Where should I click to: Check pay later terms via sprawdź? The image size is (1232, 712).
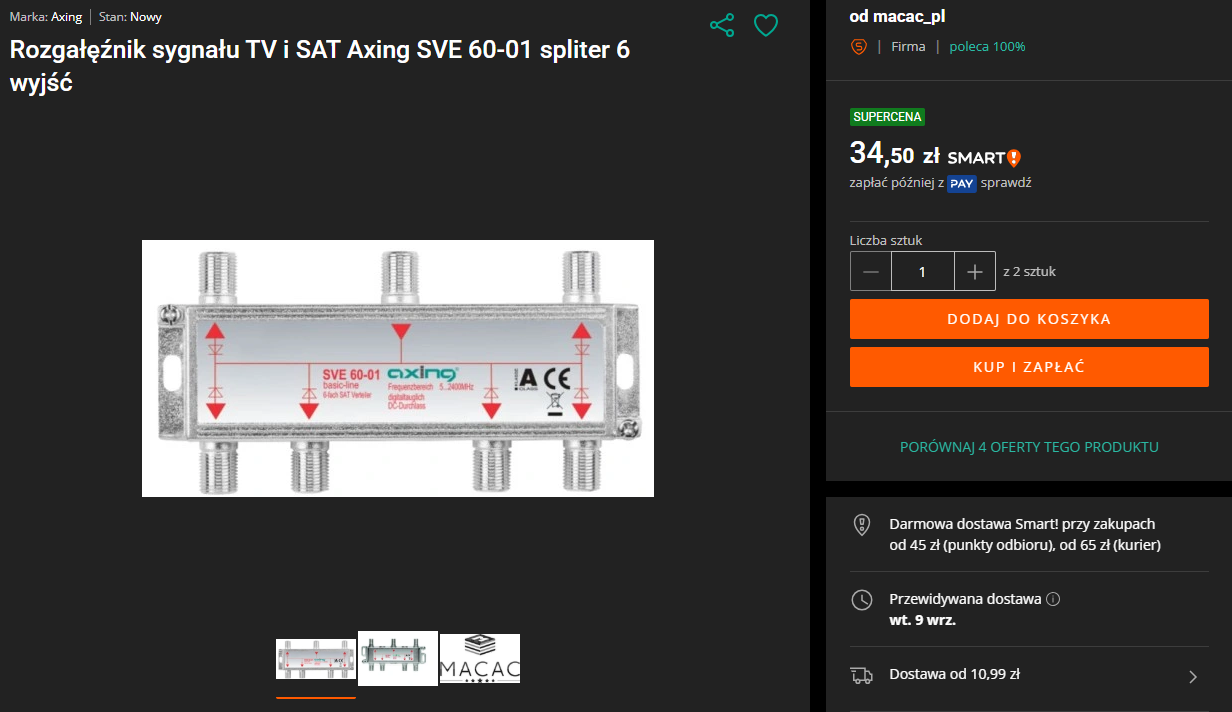tap(1006, 183)
